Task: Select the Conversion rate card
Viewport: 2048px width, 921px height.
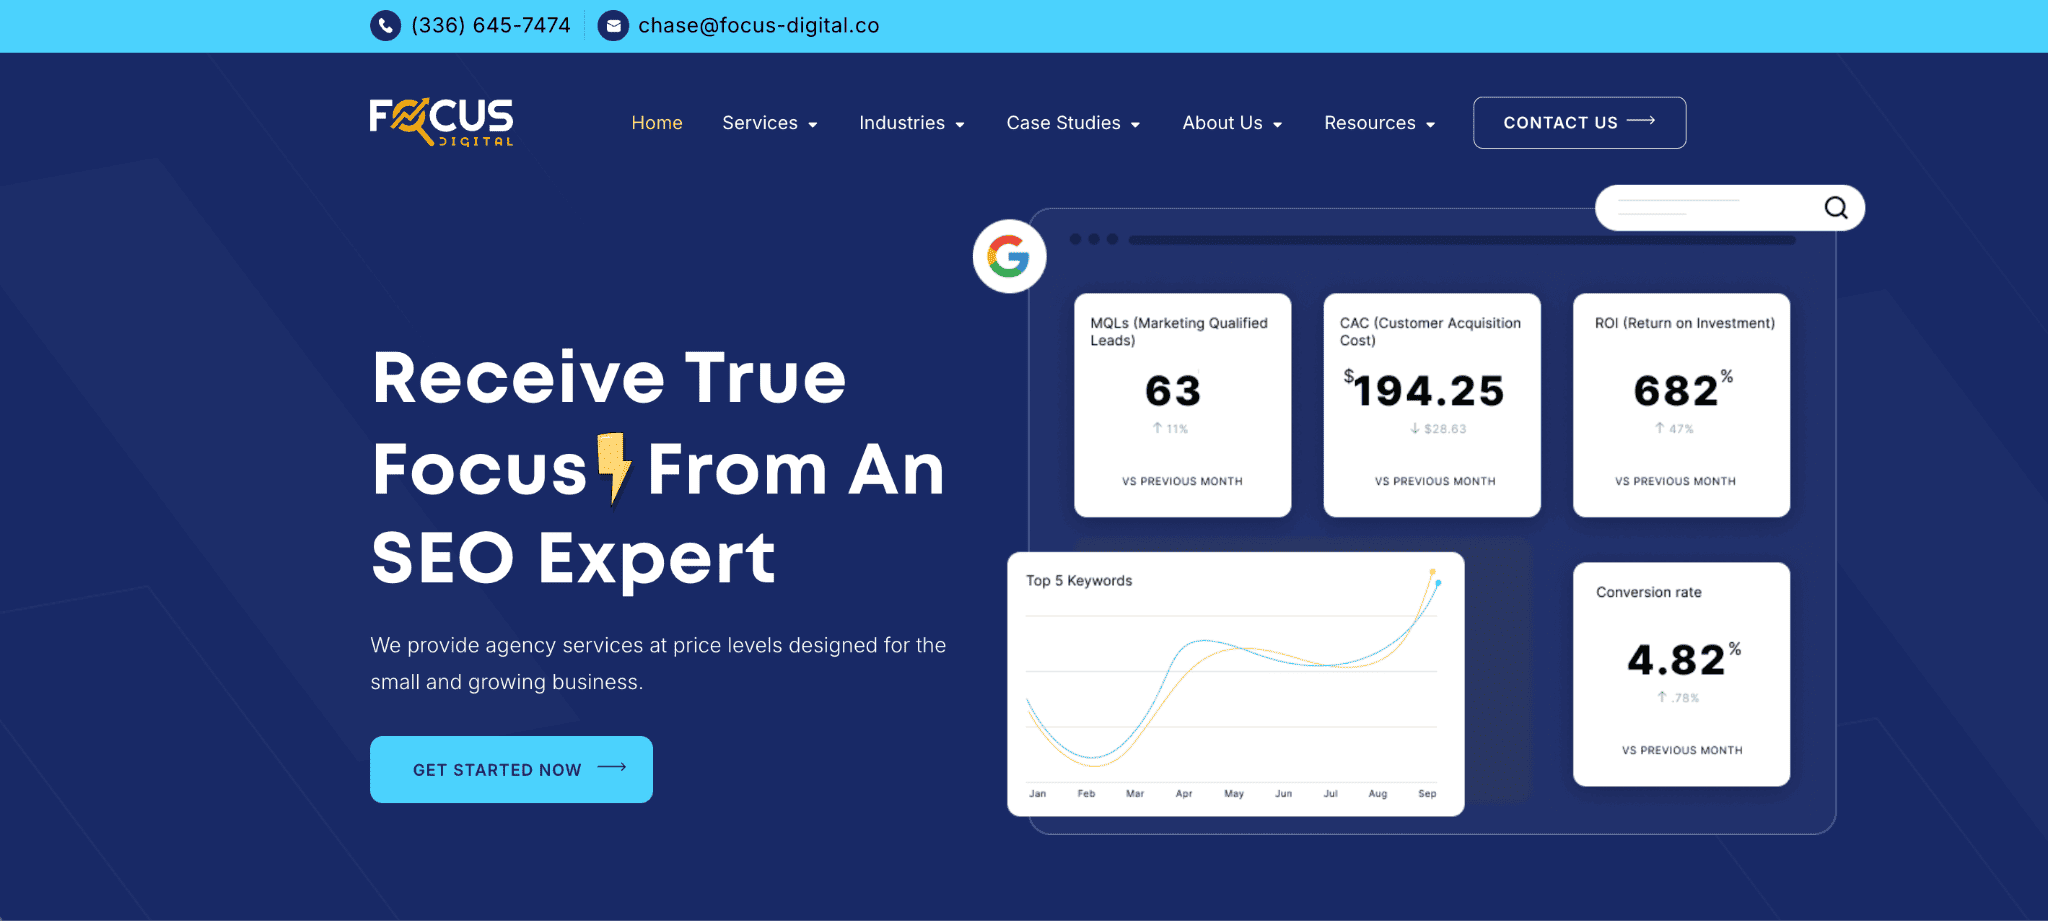Action: (x=1682, y=674)
